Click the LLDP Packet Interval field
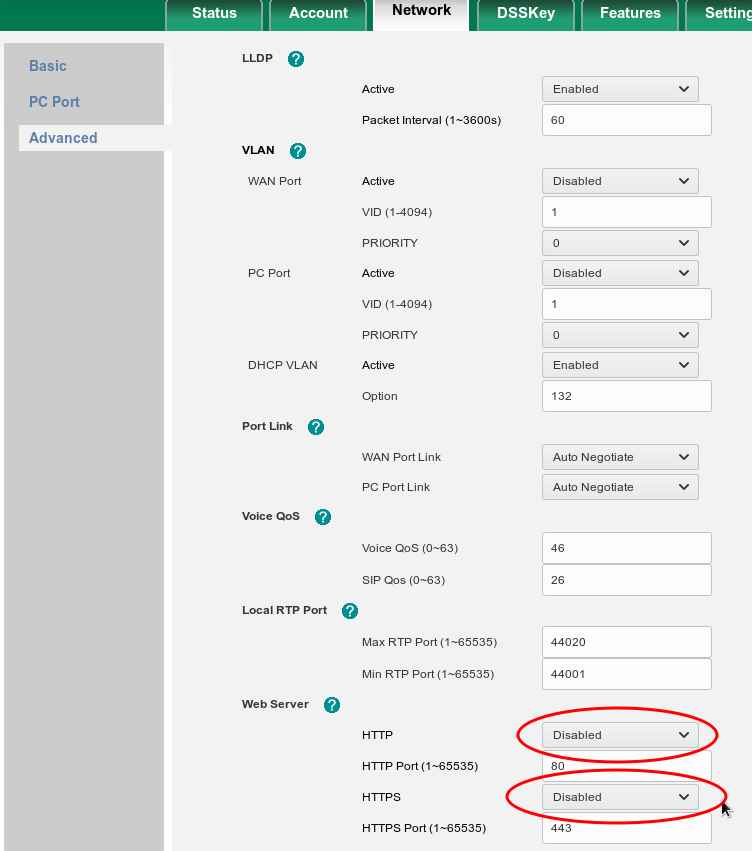The image size is (752, 851). pos(626,120)
